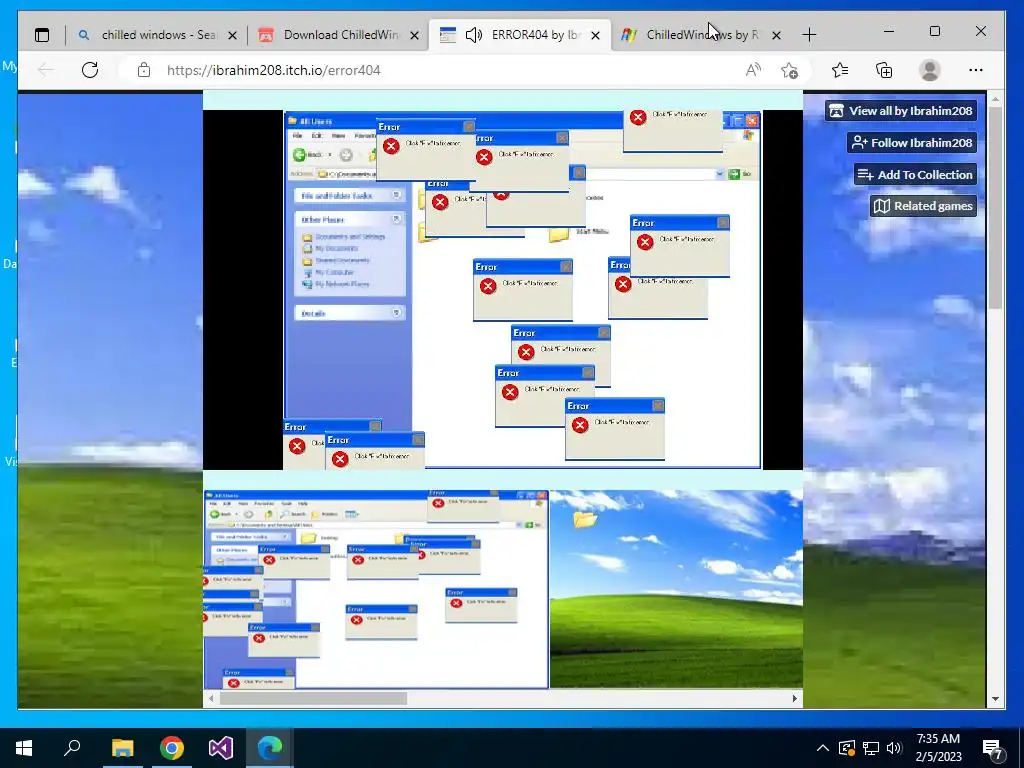This screenshot has height=768, width=1024.
Task: Open the green hills desktop screenshot
Action: click(x=677, y=589)
